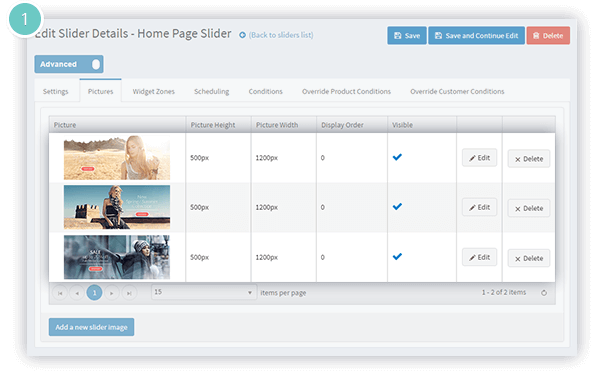Screen dimensions: 600x374
Task: Go to last page of grid
Action: pyautogui.click(x=129, y=293)
